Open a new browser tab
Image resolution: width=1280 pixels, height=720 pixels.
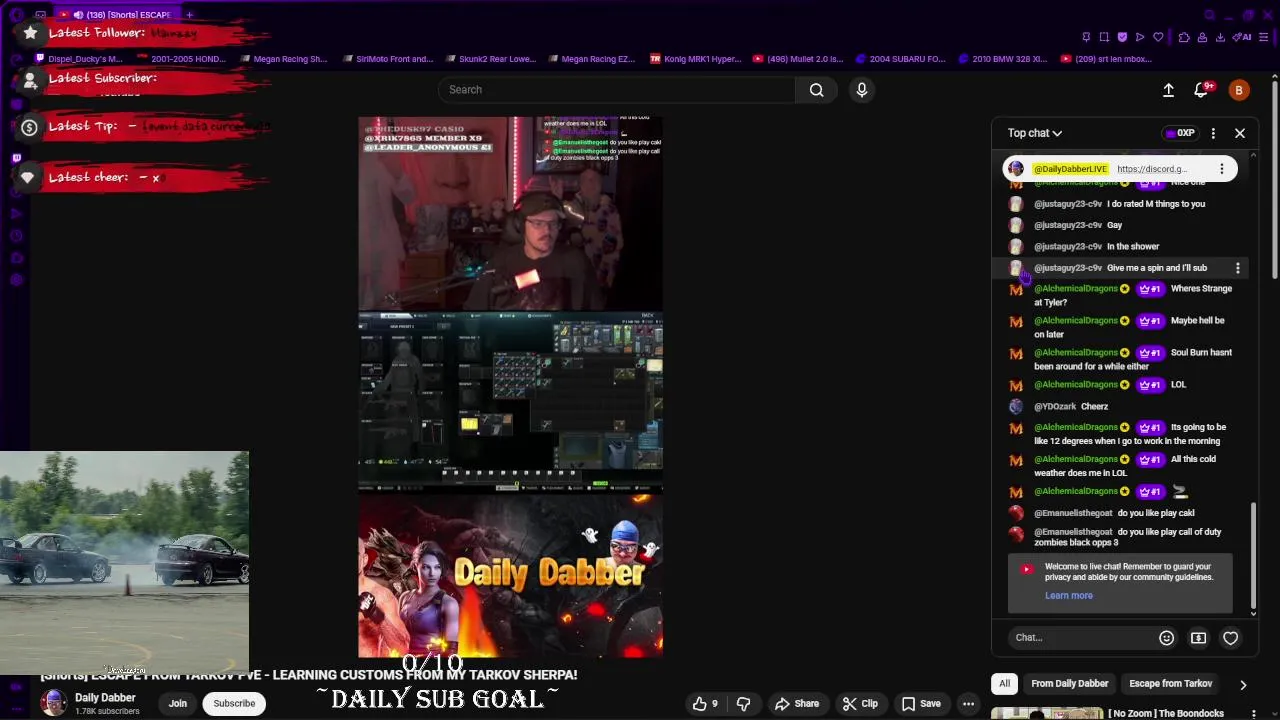click(189, 15)
